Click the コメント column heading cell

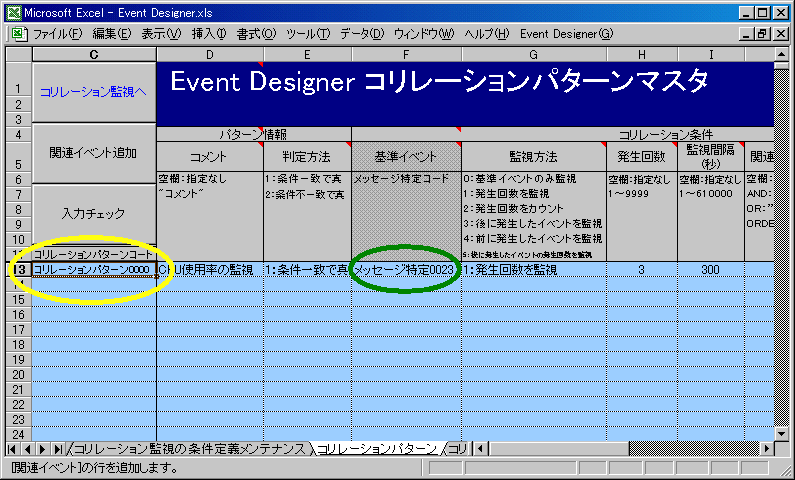click(210, 157)
